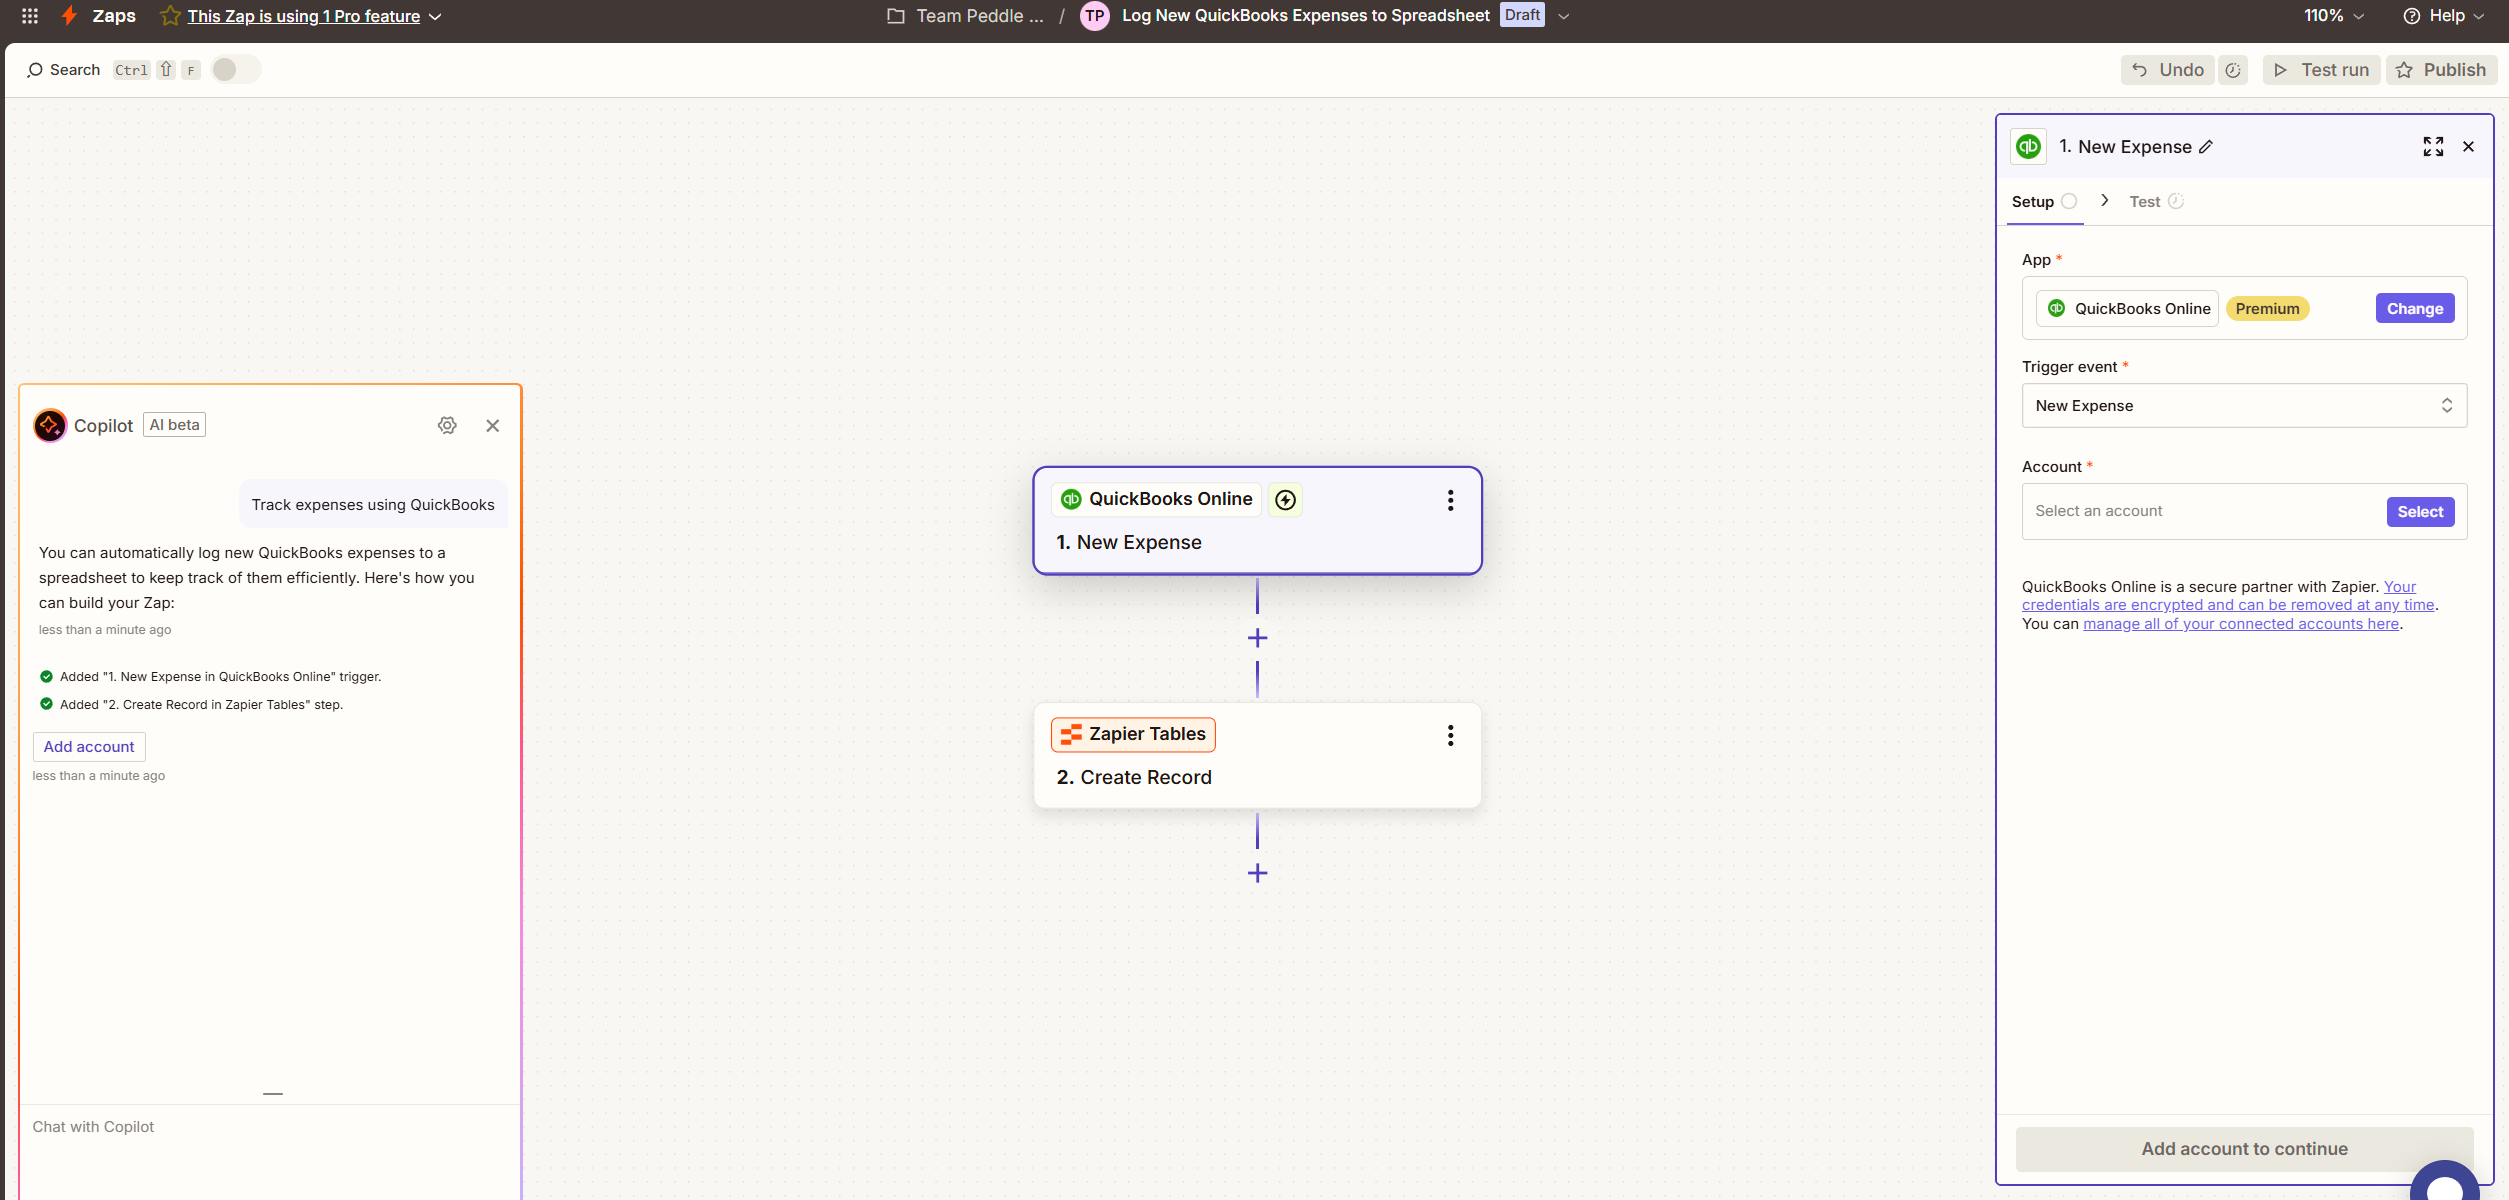
Task: Open the version history clock icon
Action: coord(2233,70)
